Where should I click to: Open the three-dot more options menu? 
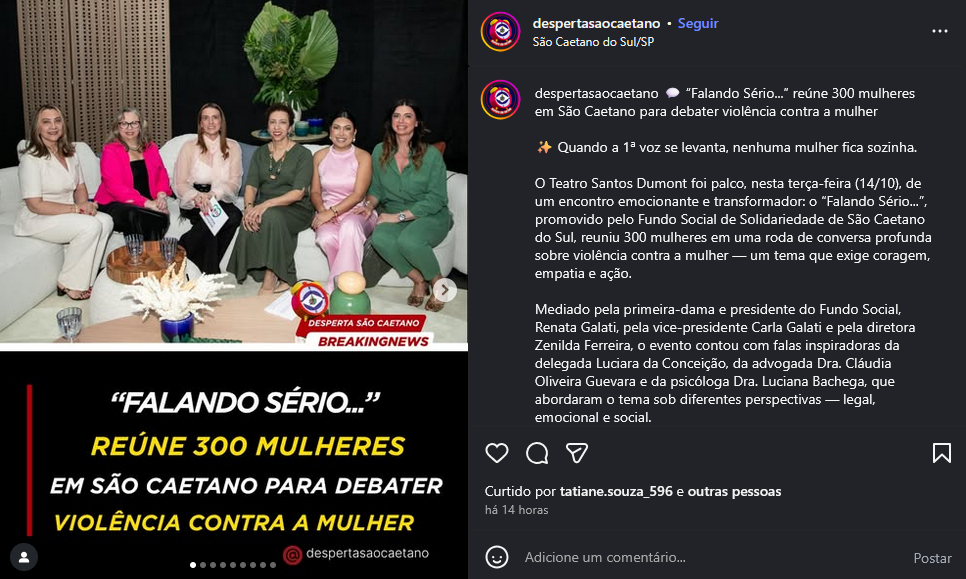pyautogui.click(x=940, y=31)
